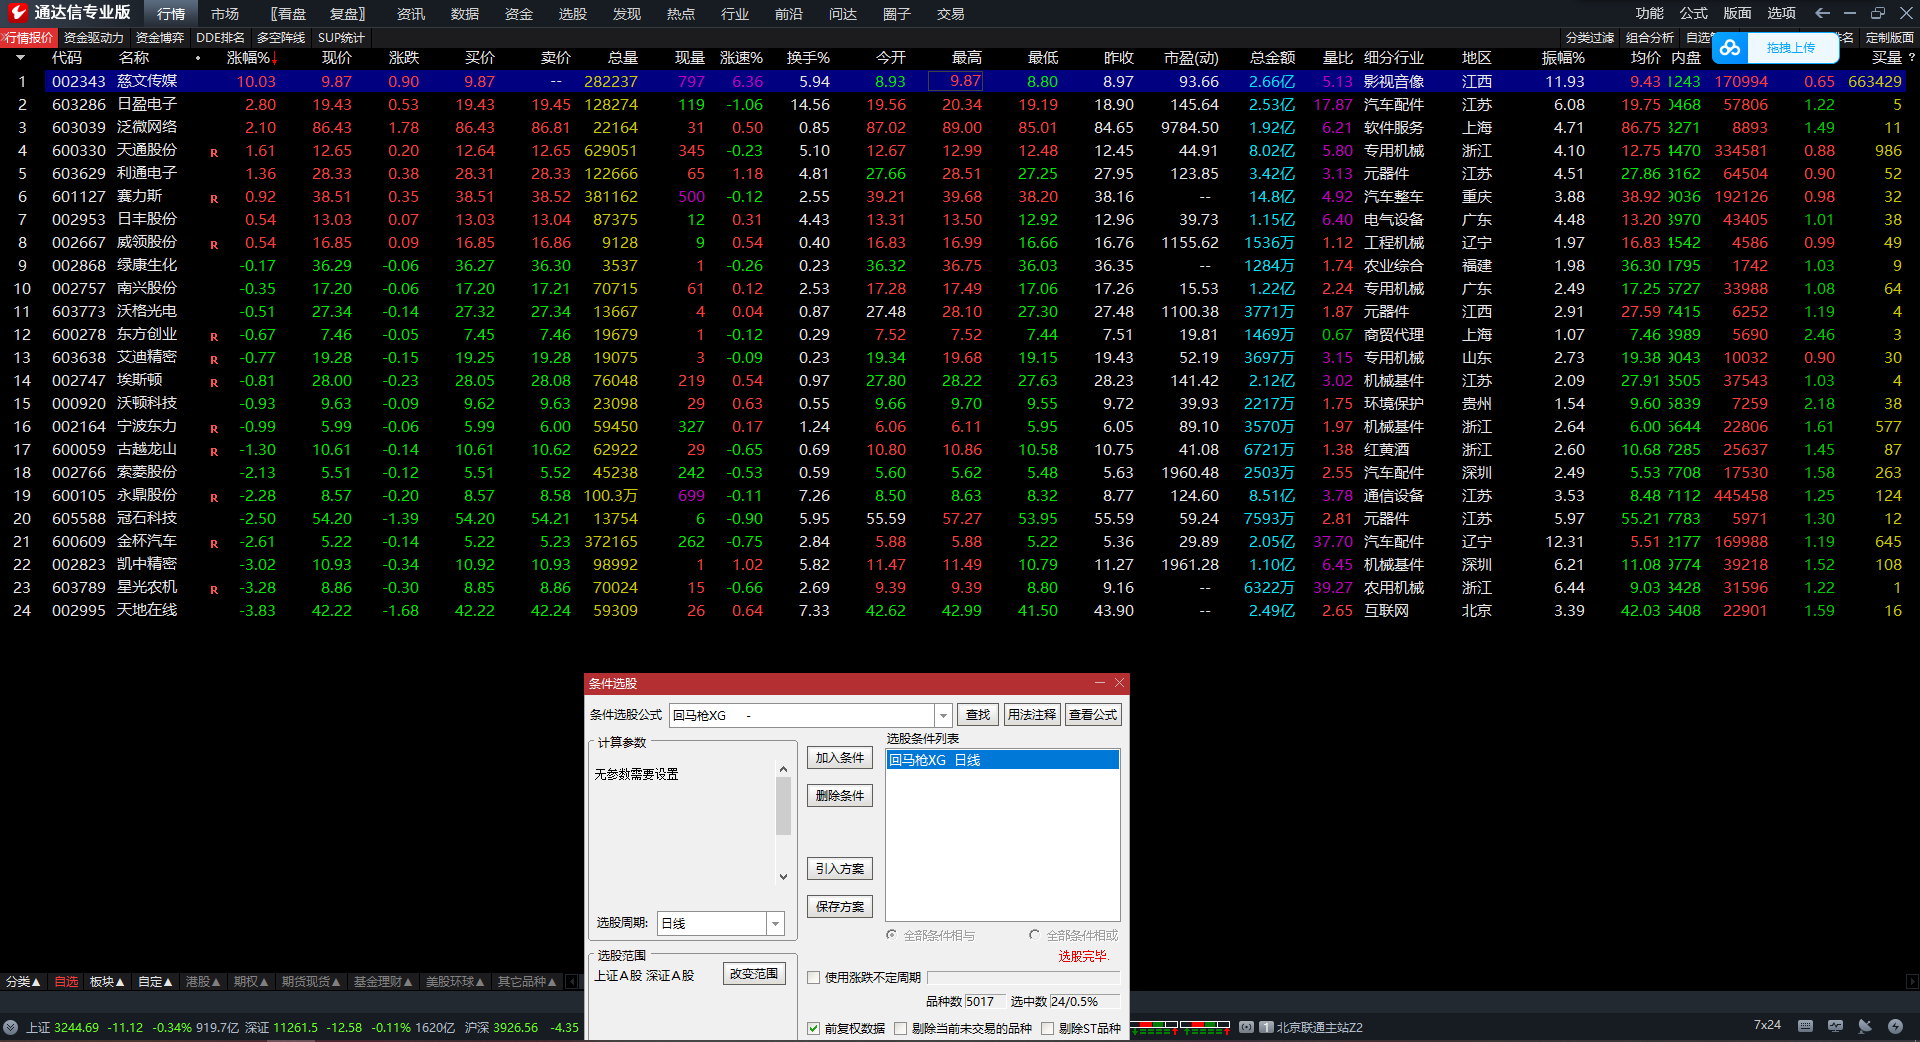Select 全部条件相或 radio button
Screen dimensions: 1920x1042
point(1034,935)
